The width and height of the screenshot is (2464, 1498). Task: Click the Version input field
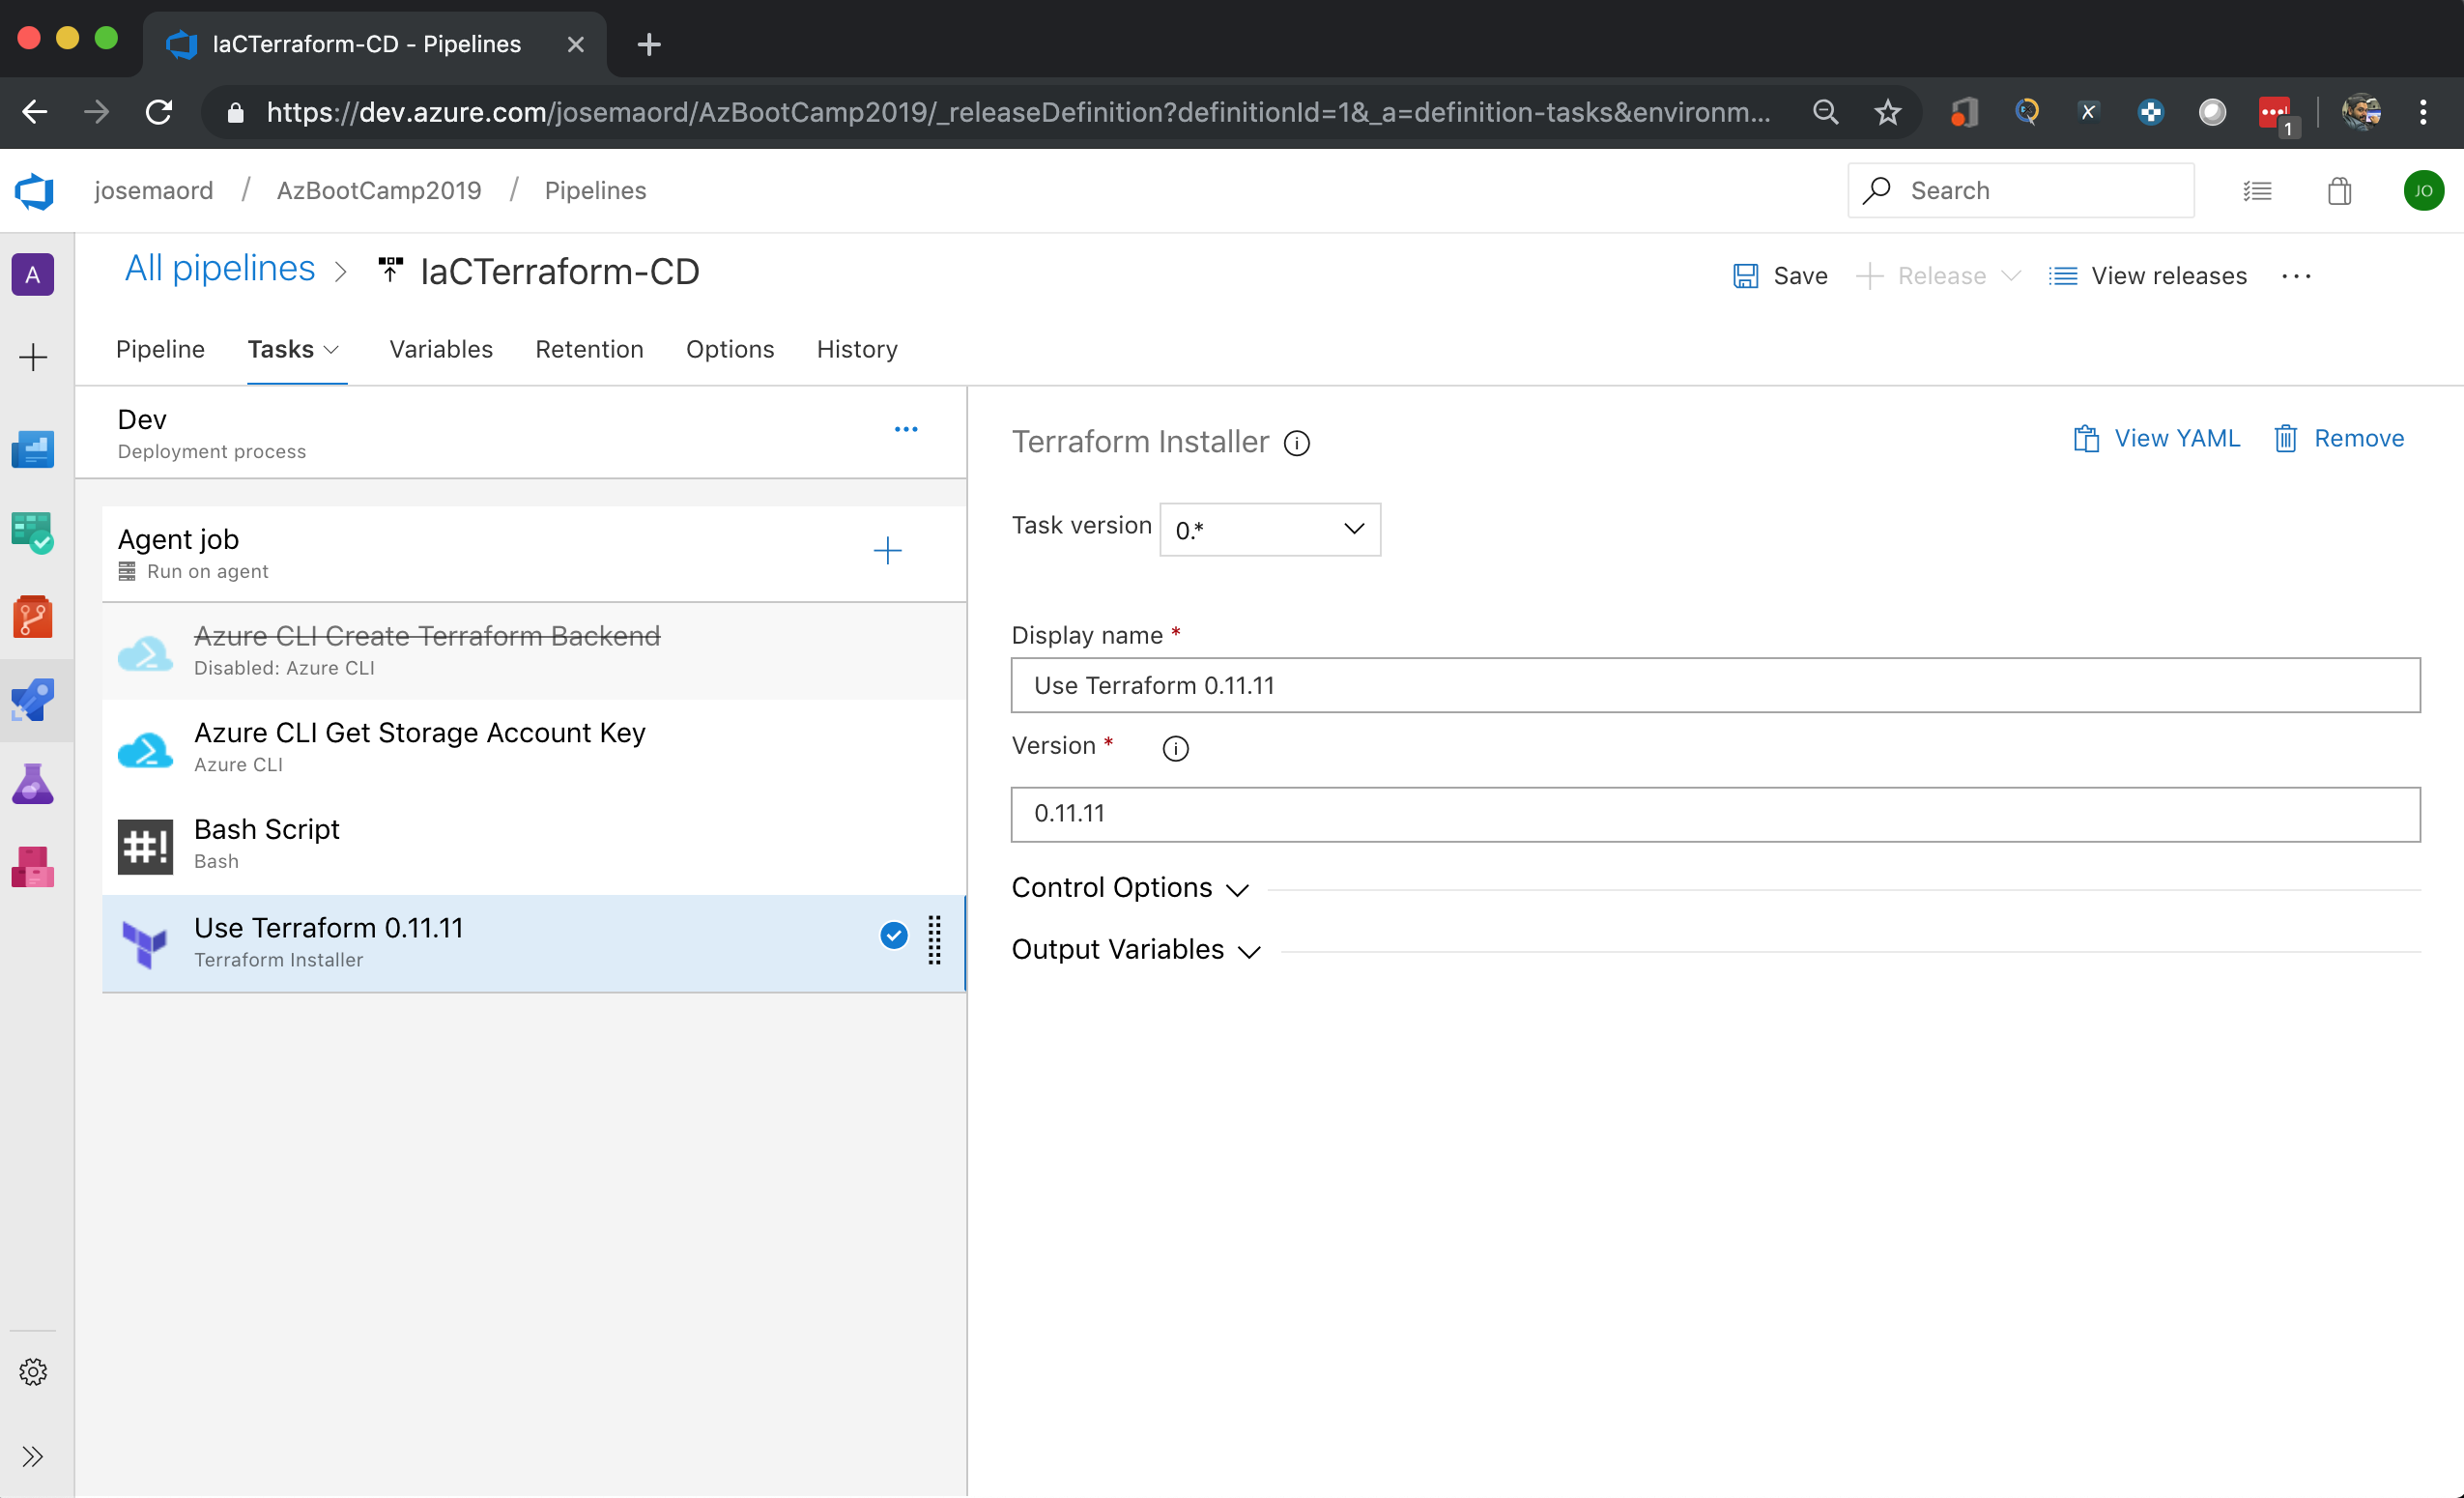tap(1715, 814)
